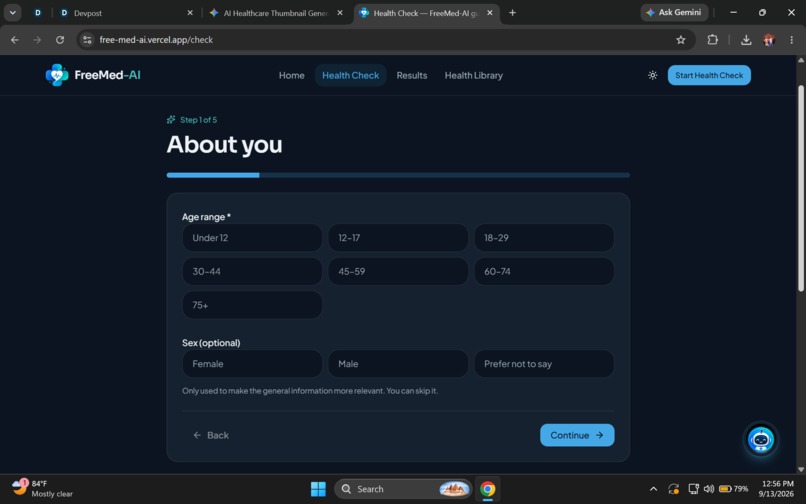Open the clock and date in taskbar

777,489
